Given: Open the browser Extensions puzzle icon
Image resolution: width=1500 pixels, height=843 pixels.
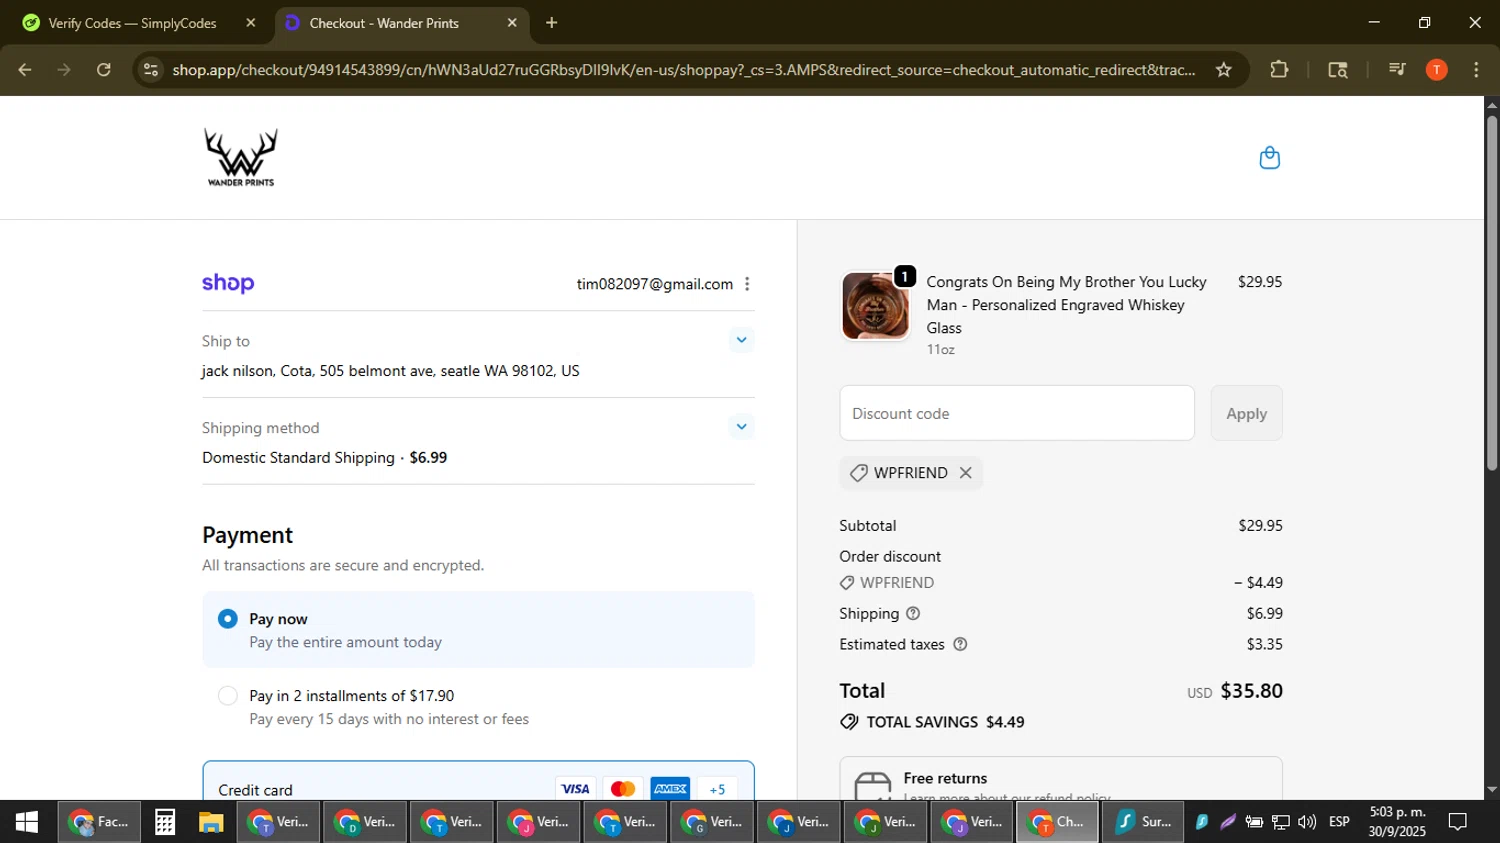Looking at the screenshot, I should pyautogui.click(x=1279, y=70).
